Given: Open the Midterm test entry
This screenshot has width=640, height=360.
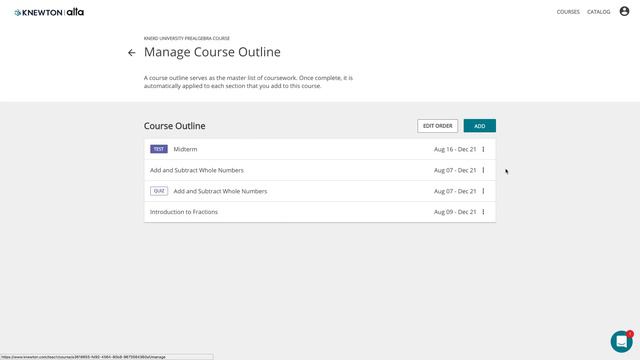Looking at the screenshot, I should tap(185, 149).
